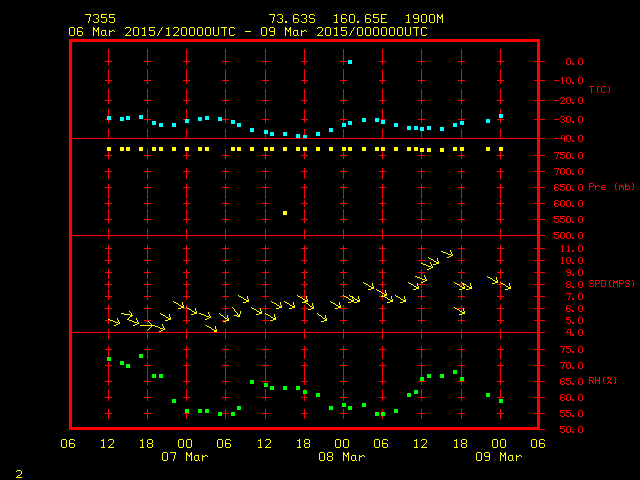Click the '09 Mar' date label
The height and width of the screenshot is (480, 640).
pyautogui.click(x=499, y=457)
